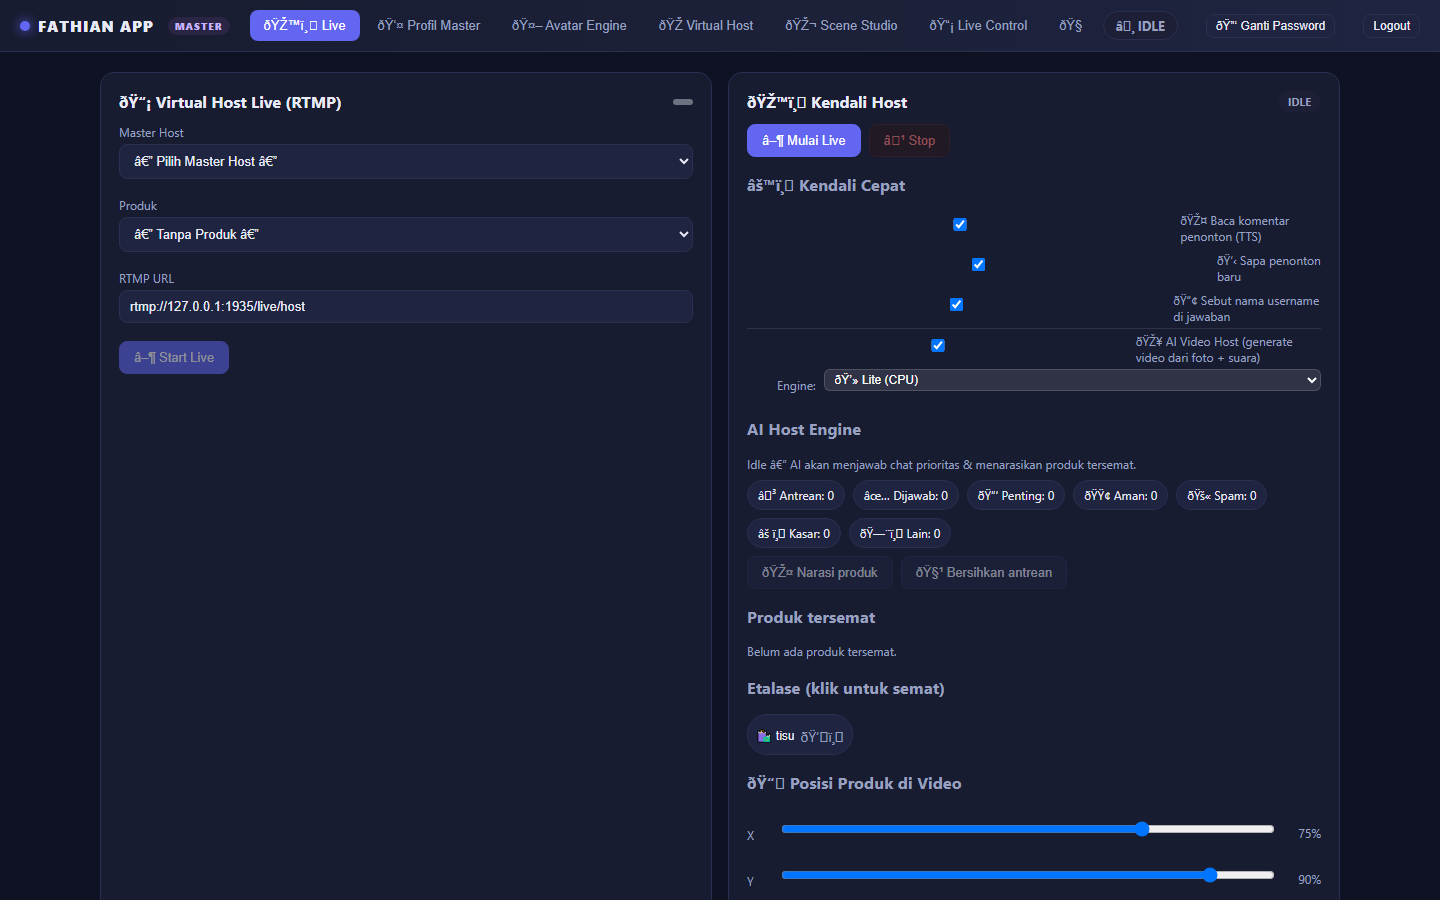Click the Bersihkan antrean button

click(984, 573)
